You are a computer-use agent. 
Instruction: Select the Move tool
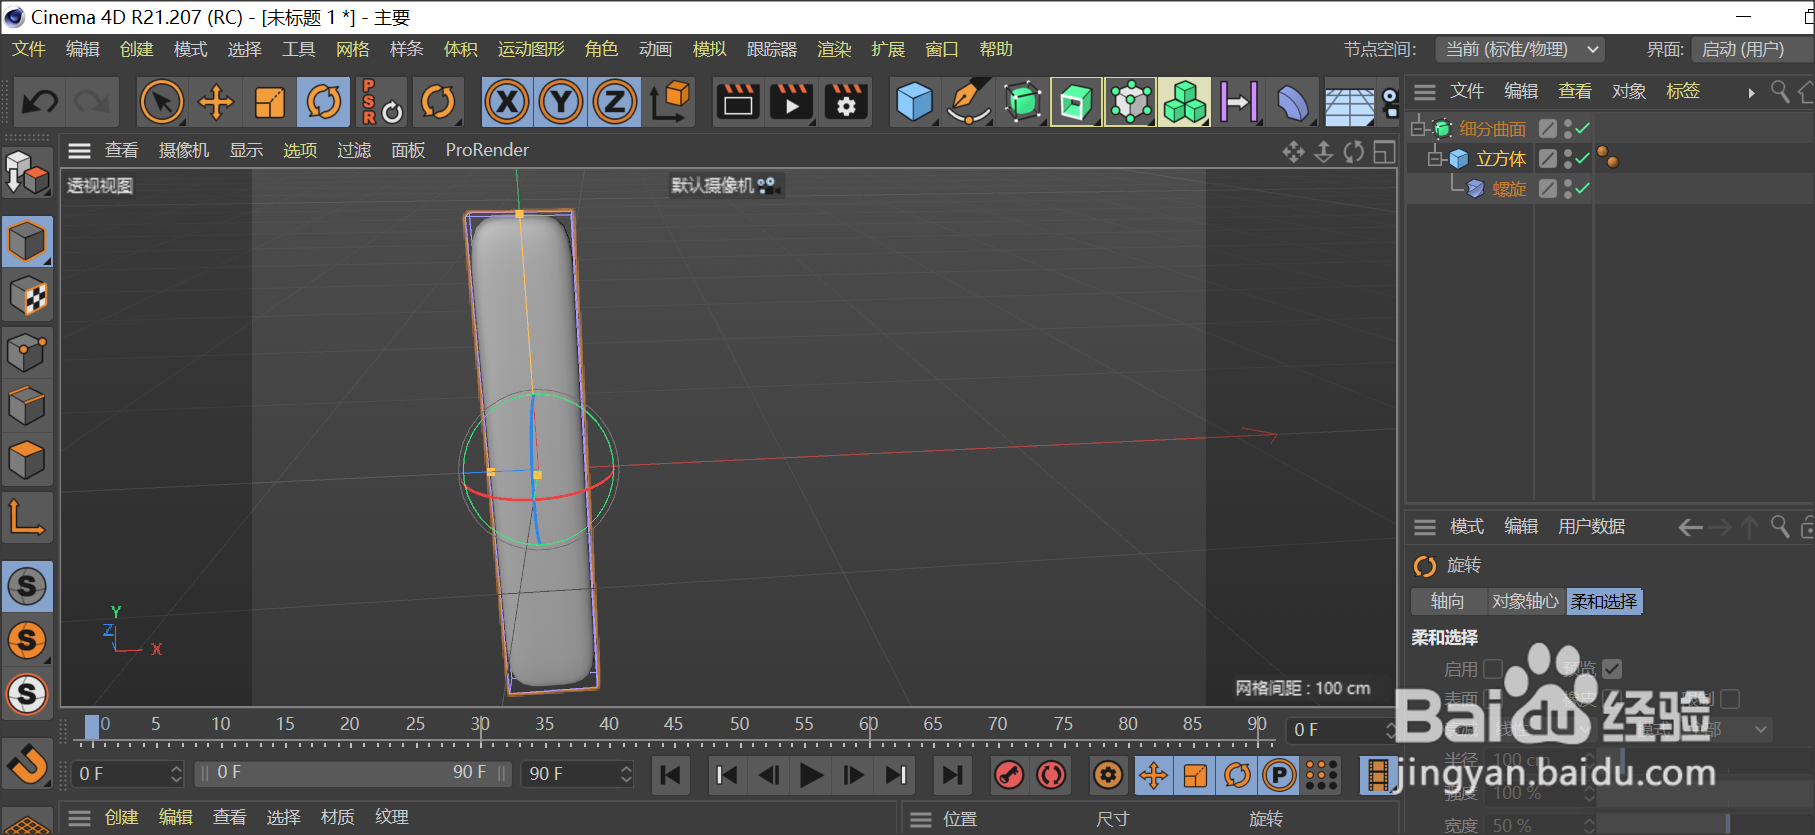pos(216,102)
